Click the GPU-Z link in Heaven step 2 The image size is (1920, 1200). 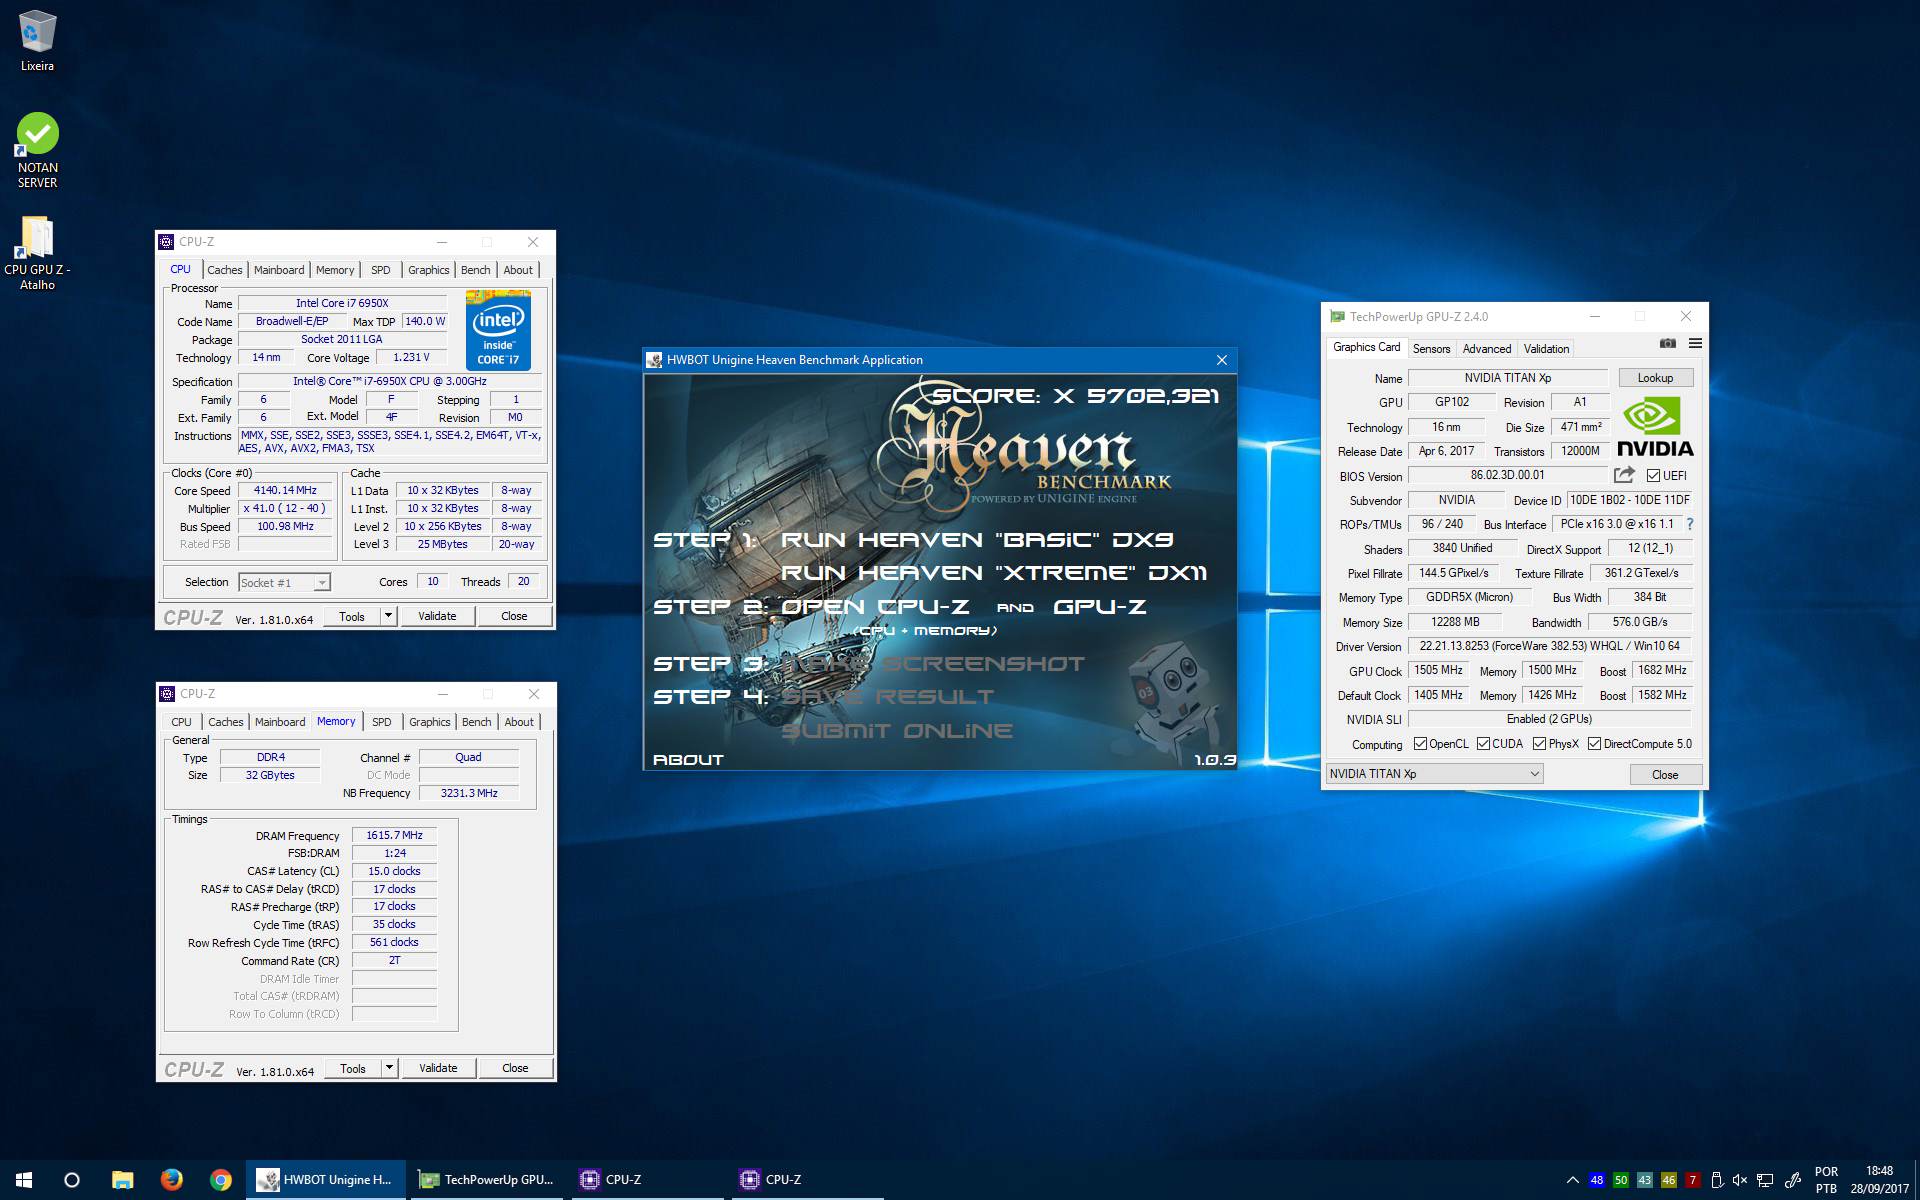[1100, 607]
